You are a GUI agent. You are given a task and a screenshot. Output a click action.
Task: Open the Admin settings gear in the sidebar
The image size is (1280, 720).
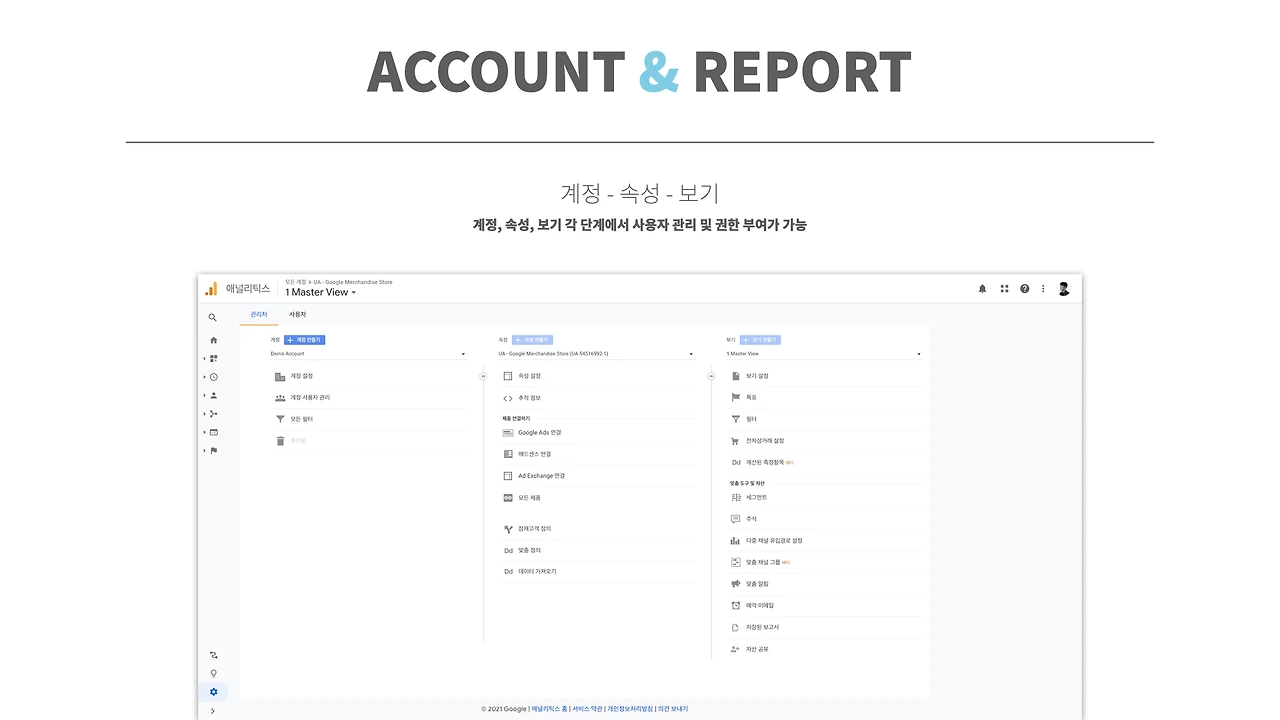[213, 691]
